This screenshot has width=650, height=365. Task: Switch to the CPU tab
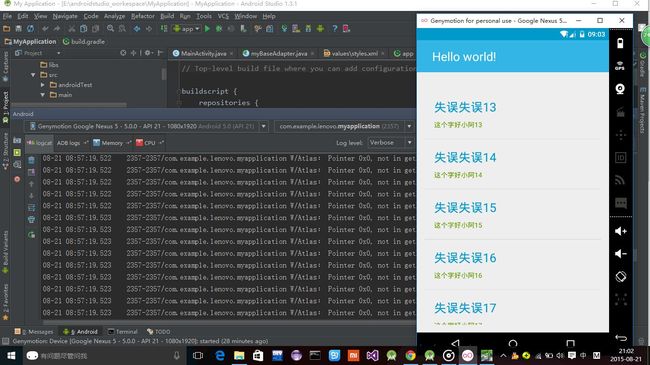(x=150, y=143)
